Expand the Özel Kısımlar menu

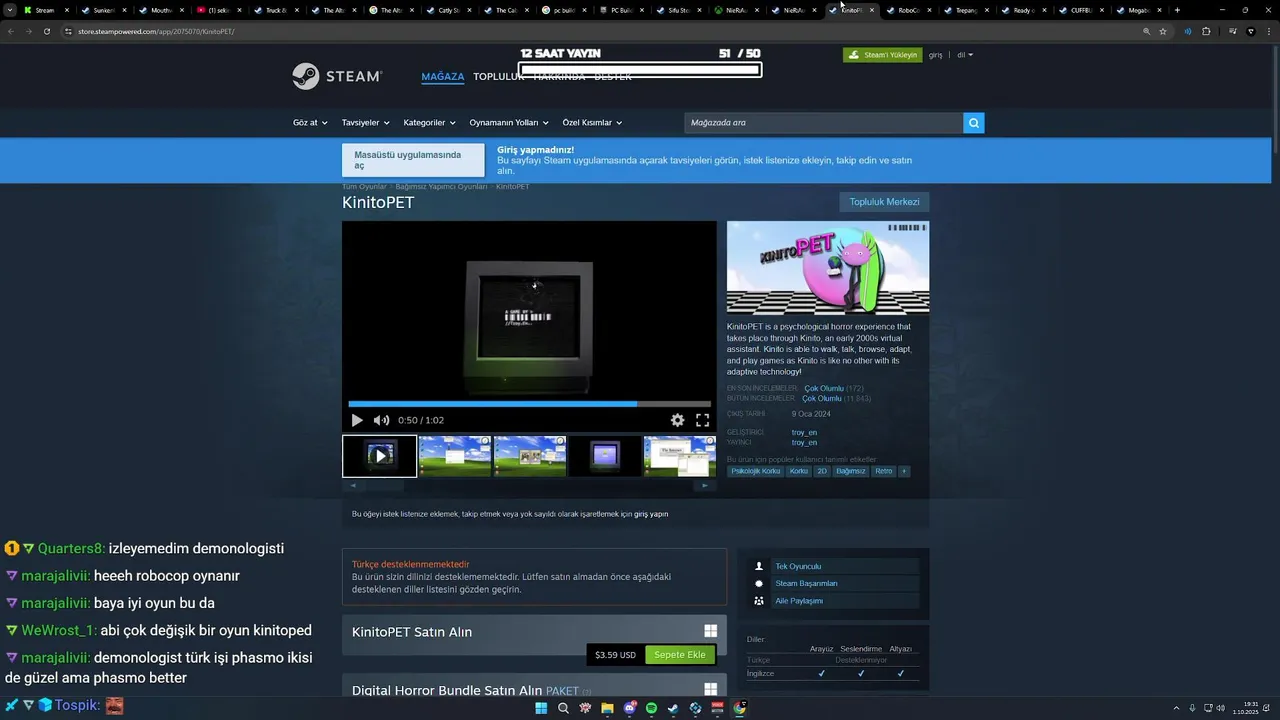592,122
